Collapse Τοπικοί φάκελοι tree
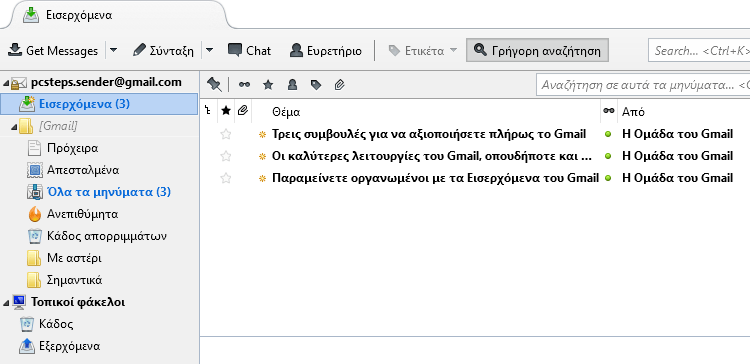This screenshot has height=364, width=750. 6,302
